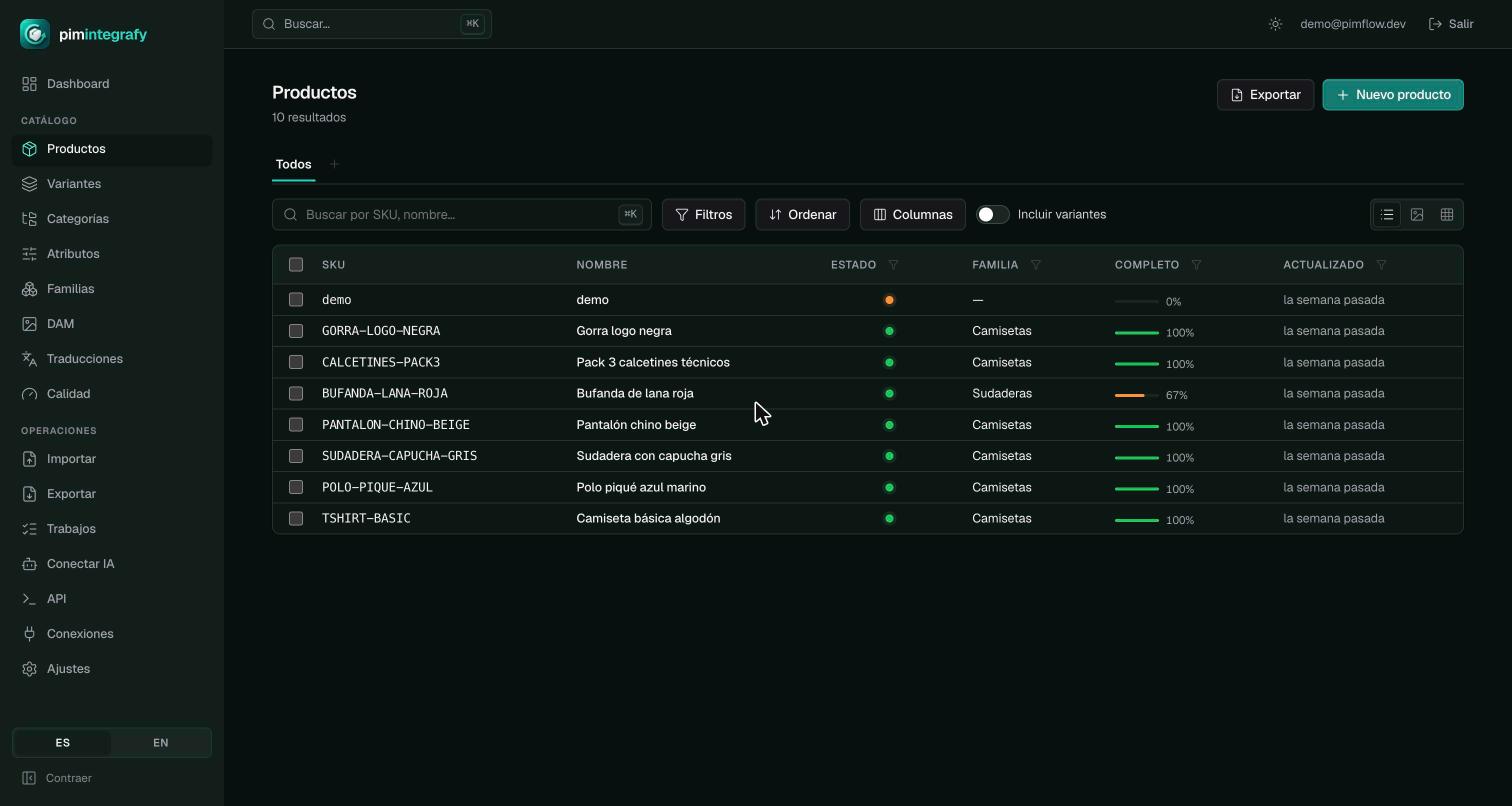Viewport: 1512px width, 806px height.
Task: Click the API terminal icon
Action: 29,599
